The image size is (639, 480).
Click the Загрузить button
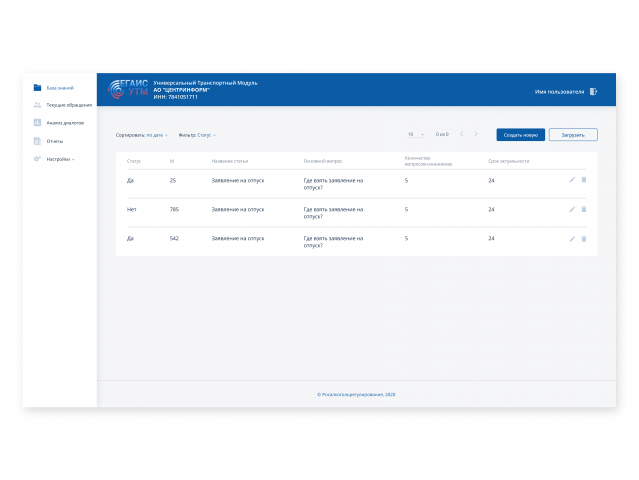573,135
